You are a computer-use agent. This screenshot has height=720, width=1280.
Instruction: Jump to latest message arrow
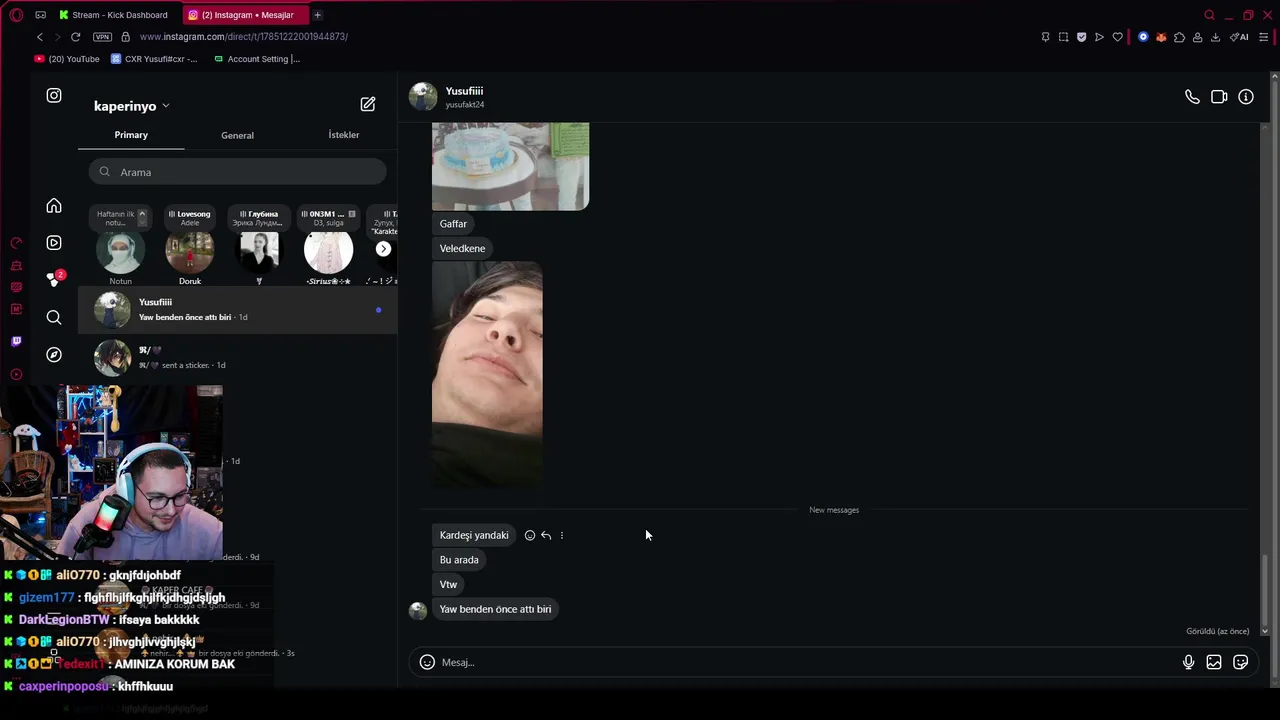(1264, 631)
